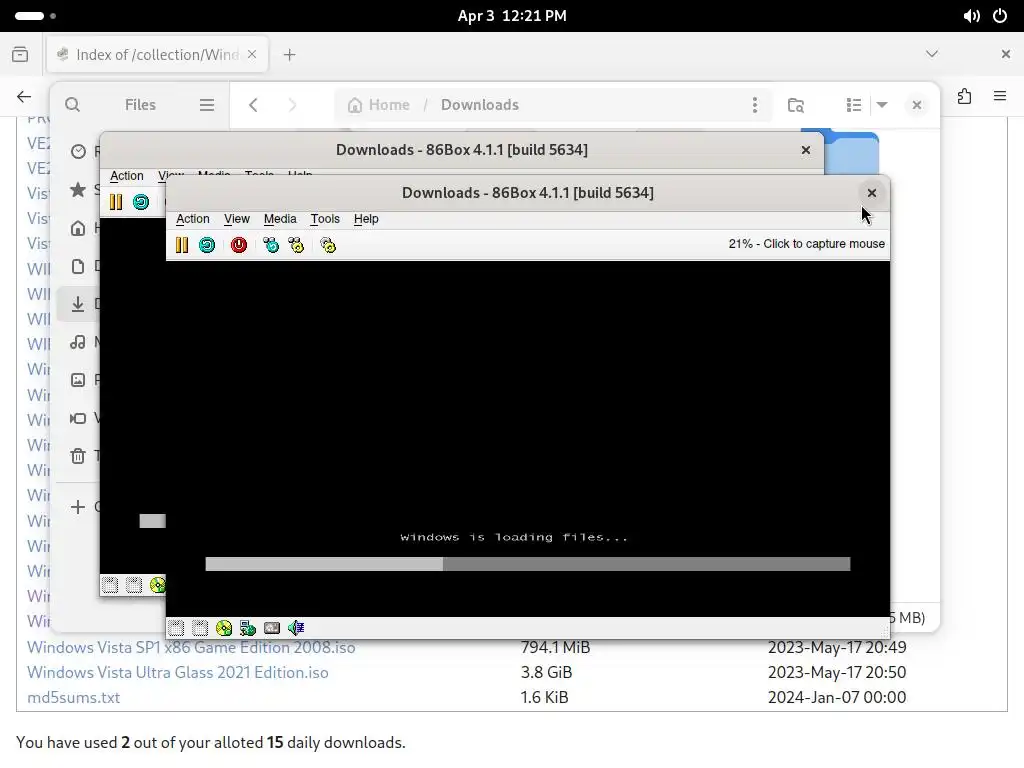Open 86Box settings via the toolbar gear icon
This screenshot has width=1024, height=768.
(x=328, y=245)
